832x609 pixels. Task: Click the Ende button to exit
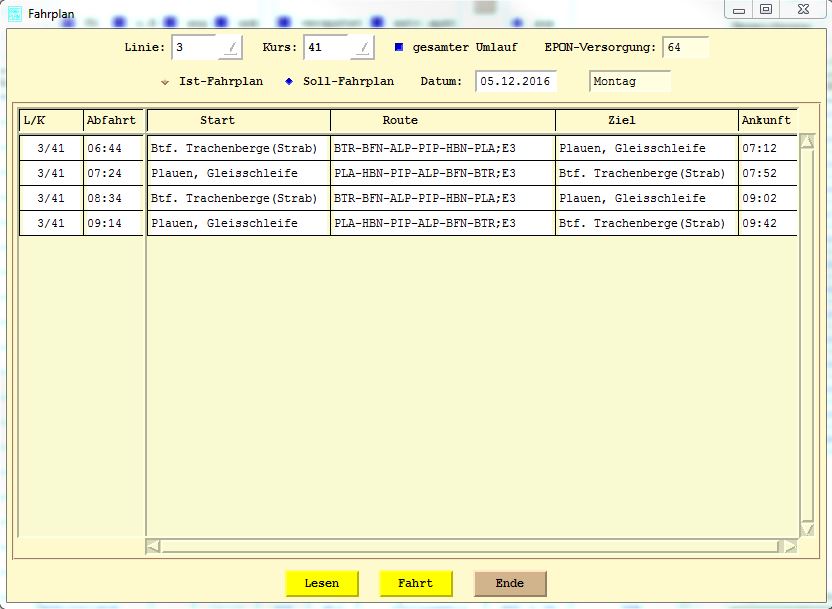[510, 583]
